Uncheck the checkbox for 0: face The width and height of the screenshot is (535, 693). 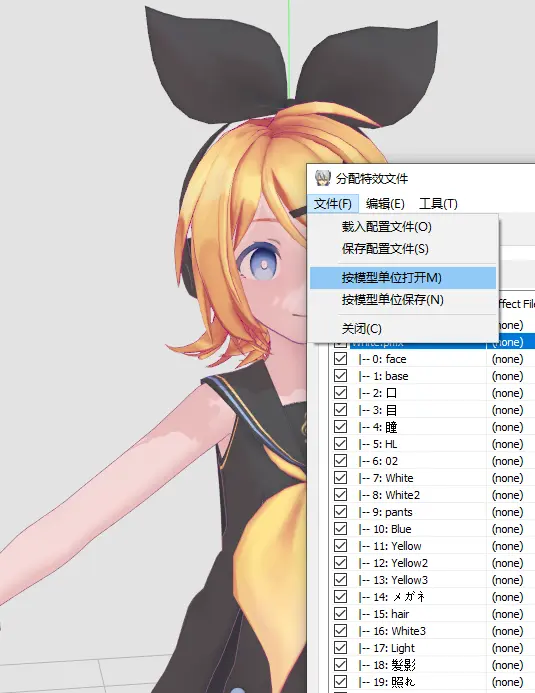coord(340,358)
